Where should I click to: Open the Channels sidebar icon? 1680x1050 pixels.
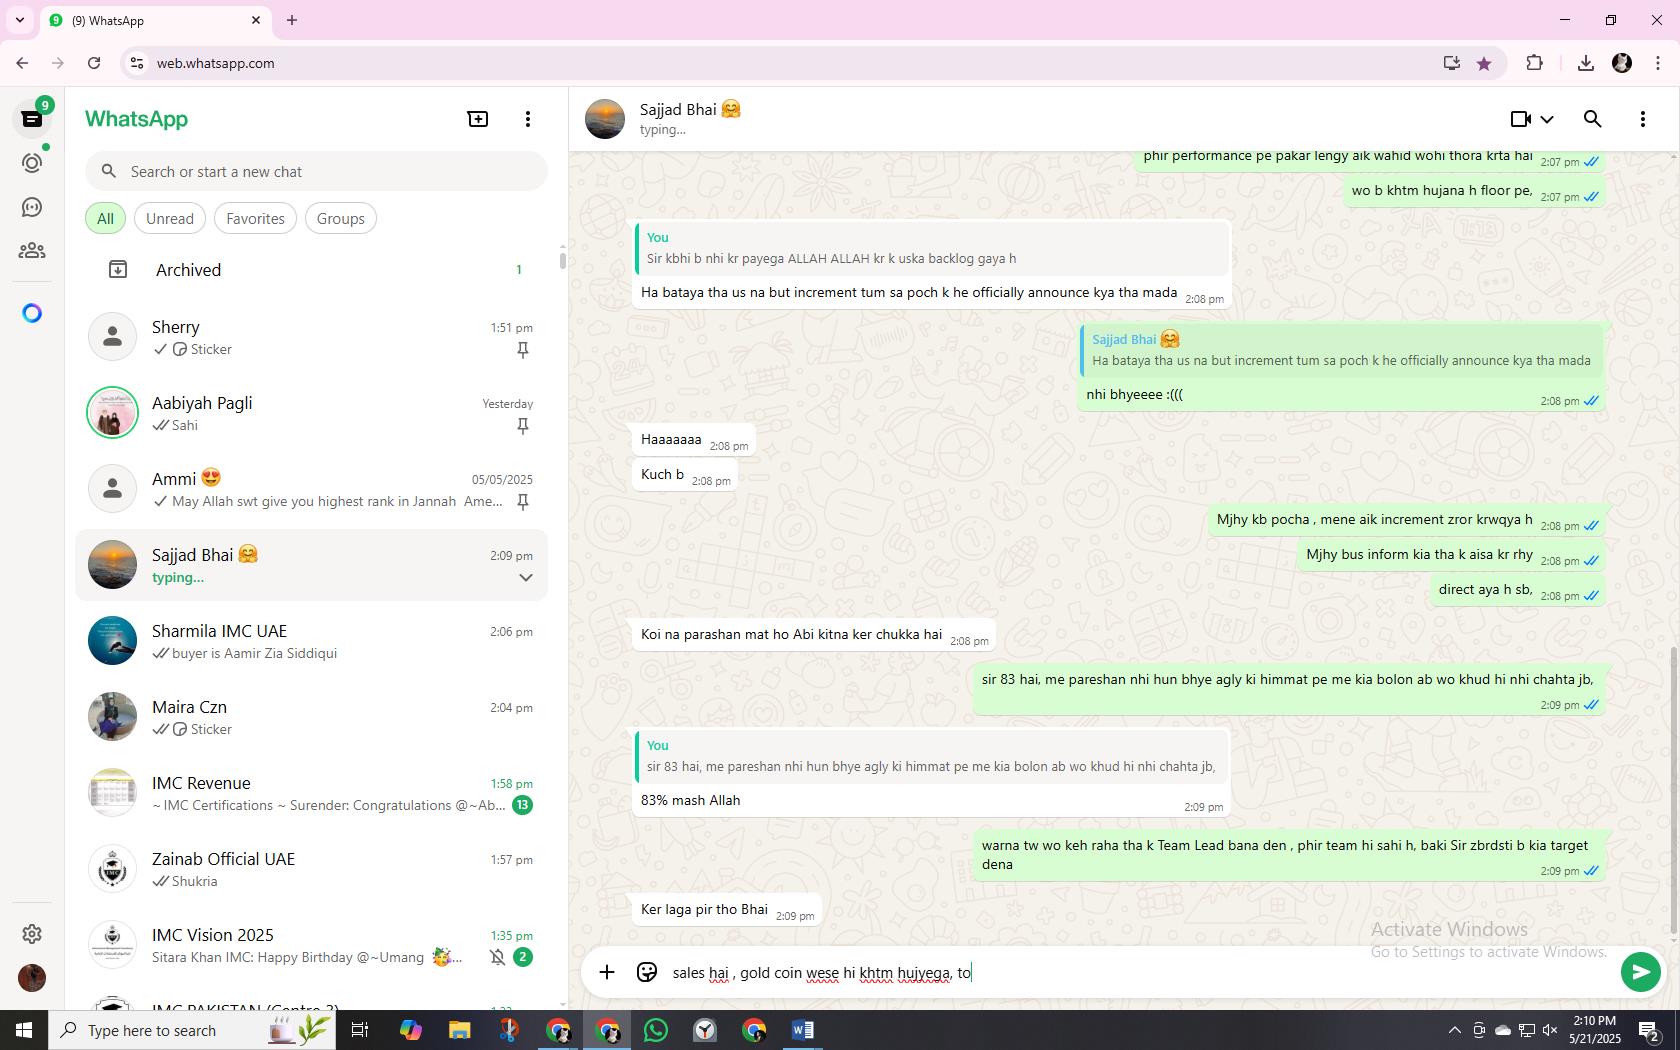coord(32,207)
